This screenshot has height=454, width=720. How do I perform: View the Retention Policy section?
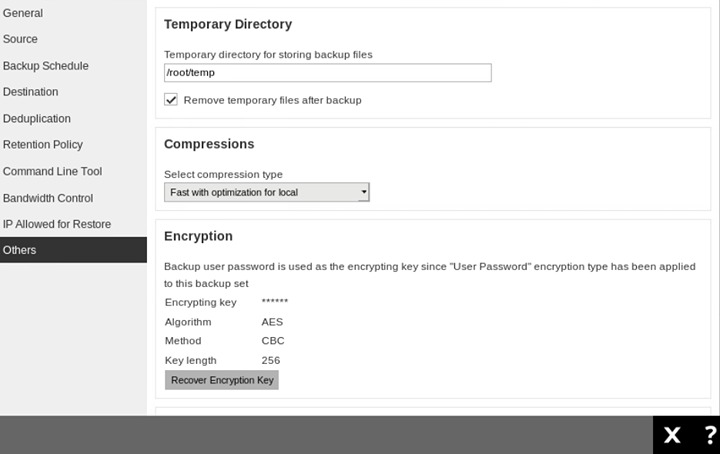tap(43, 145)
